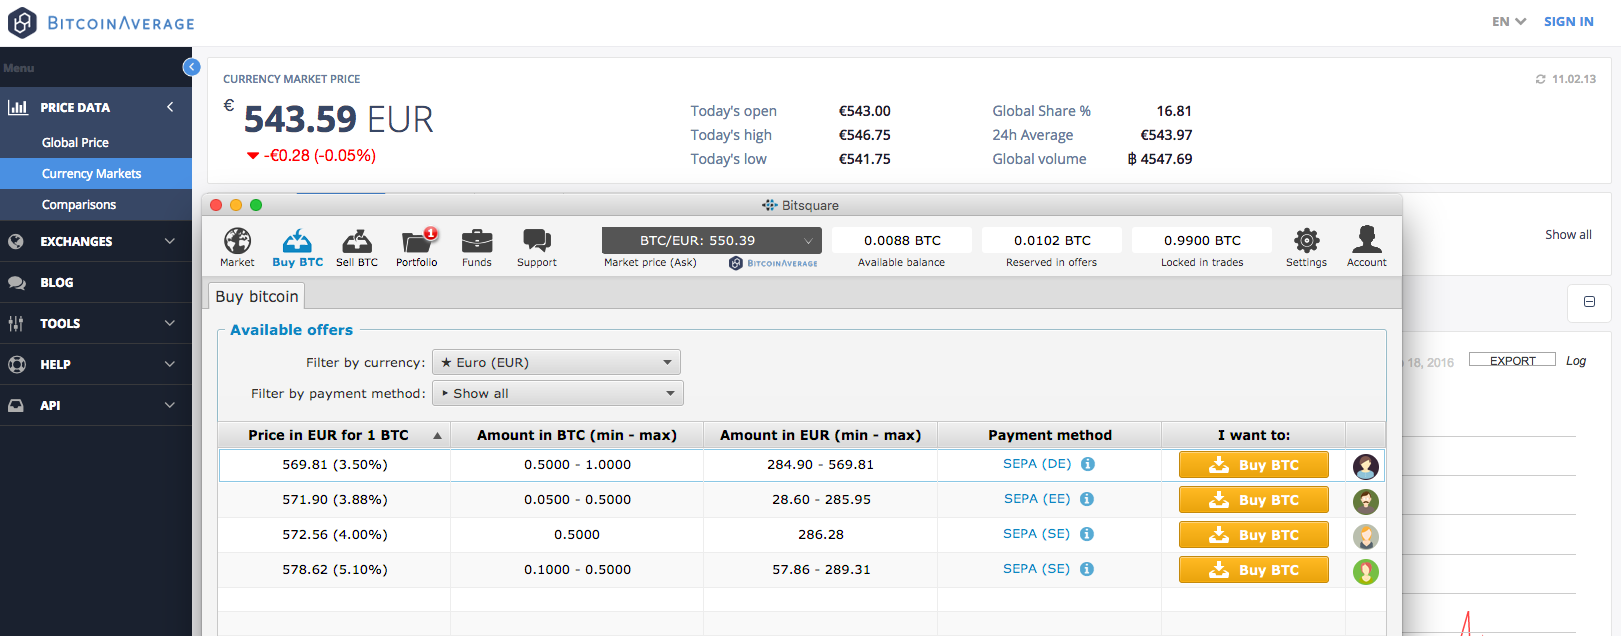Toggle the Log chart scale
The image size is (1621, 636).
tap(1576, 361)
